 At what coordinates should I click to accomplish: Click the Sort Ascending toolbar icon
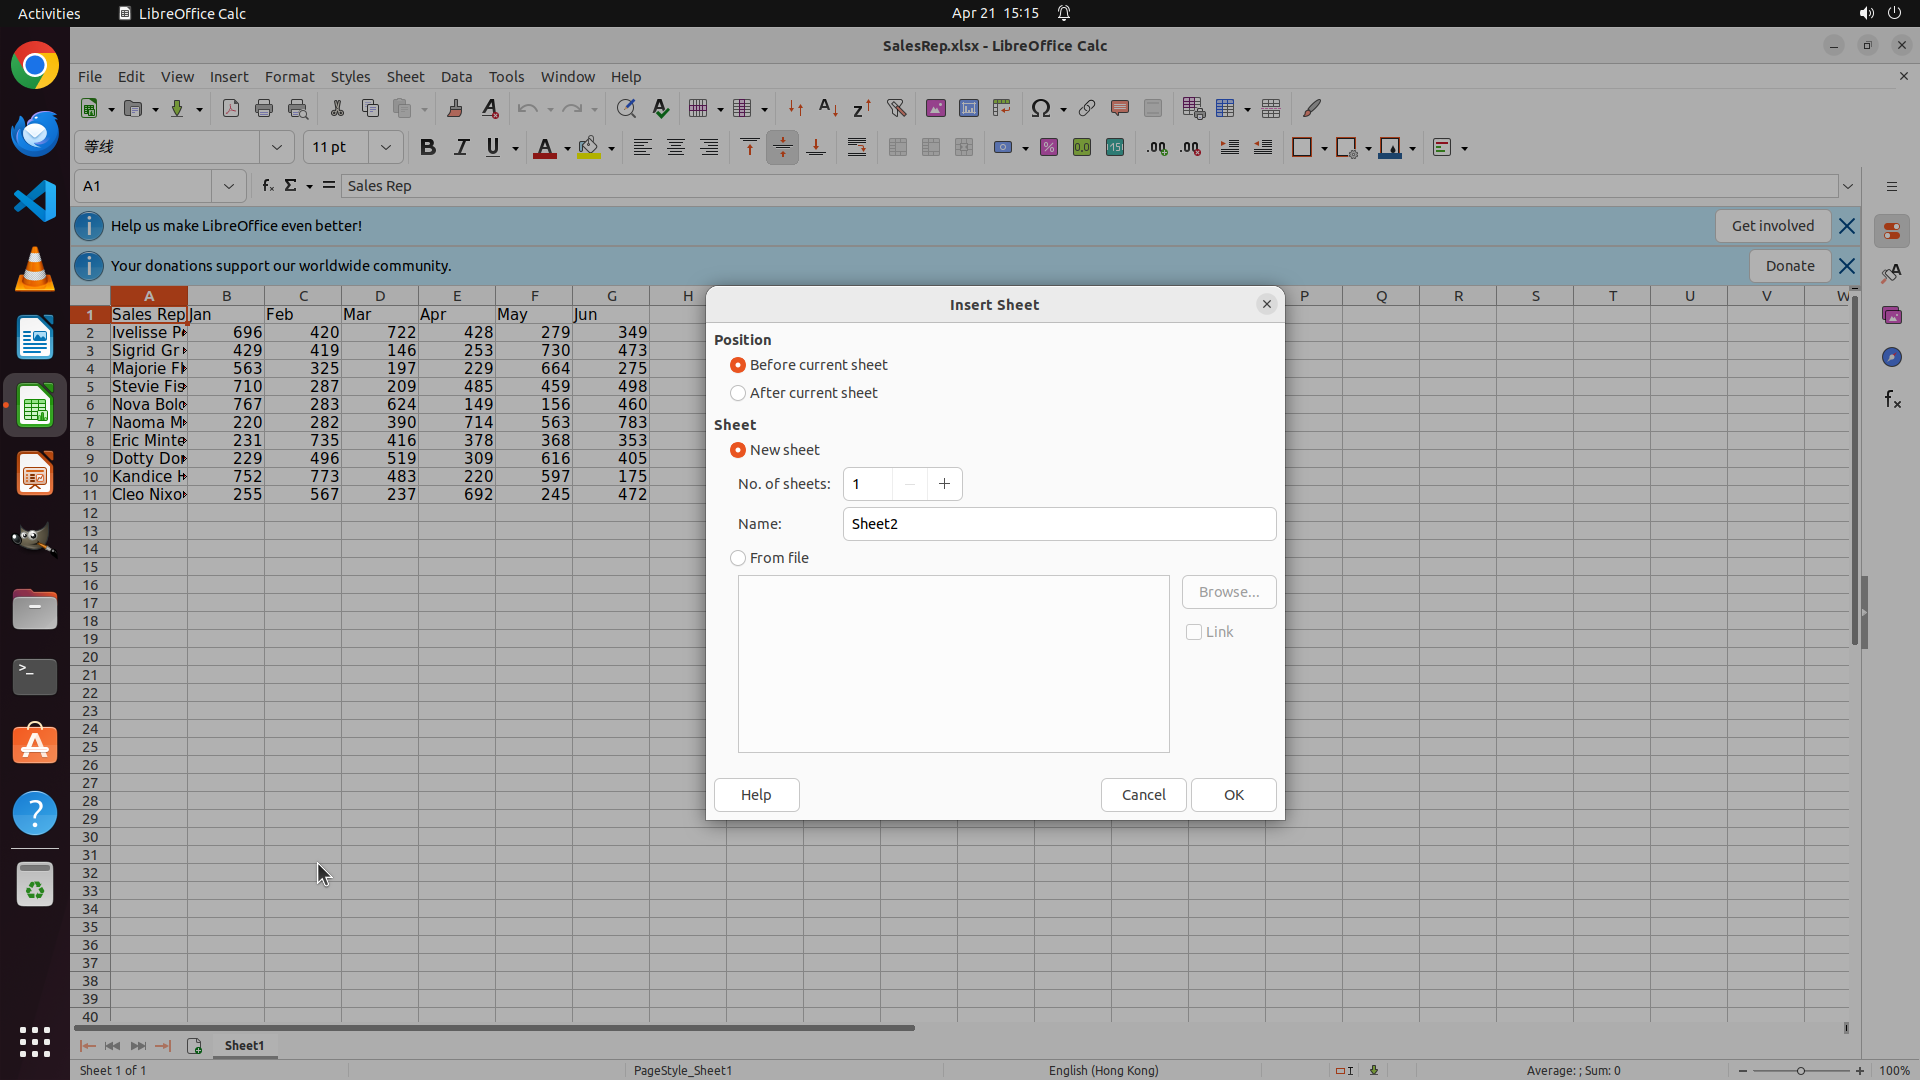pyautogui.click(x=828, y=108)
